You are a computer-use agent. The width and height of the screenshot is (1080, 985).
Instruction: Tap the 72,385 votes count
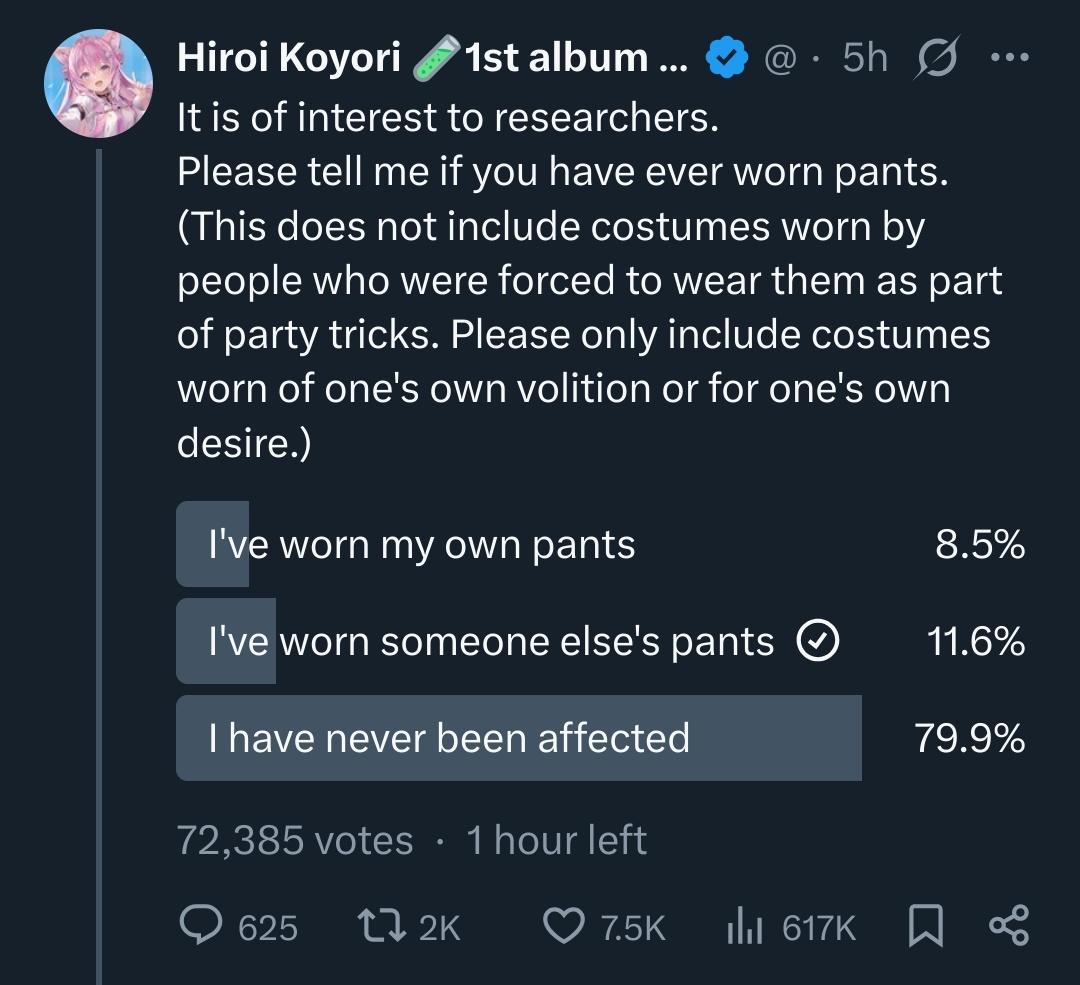(x=294, y=840)
